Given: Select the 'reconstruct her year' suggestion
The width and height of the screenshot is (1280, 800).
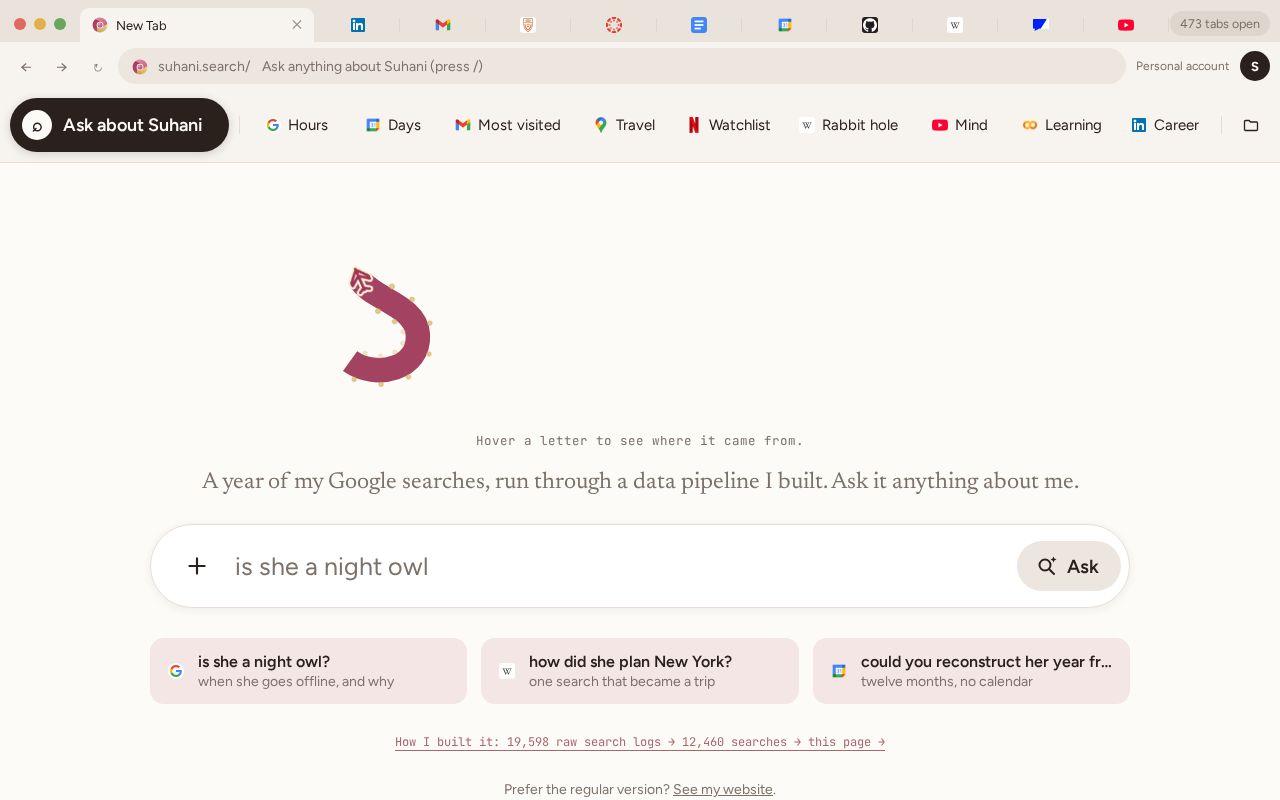Looking at the screenshot, I should 971,671.
